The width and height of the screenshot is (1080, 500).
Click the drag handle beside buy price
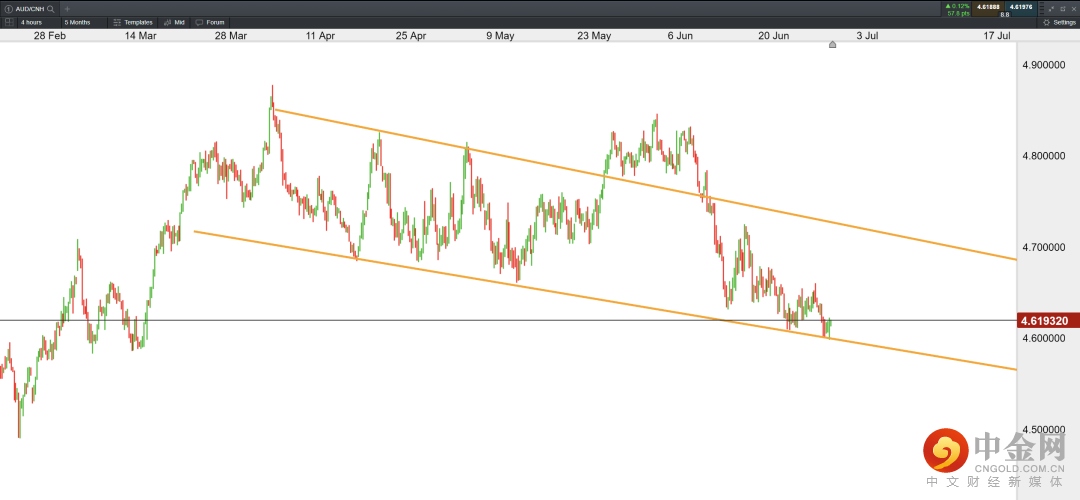[1042, 9]
